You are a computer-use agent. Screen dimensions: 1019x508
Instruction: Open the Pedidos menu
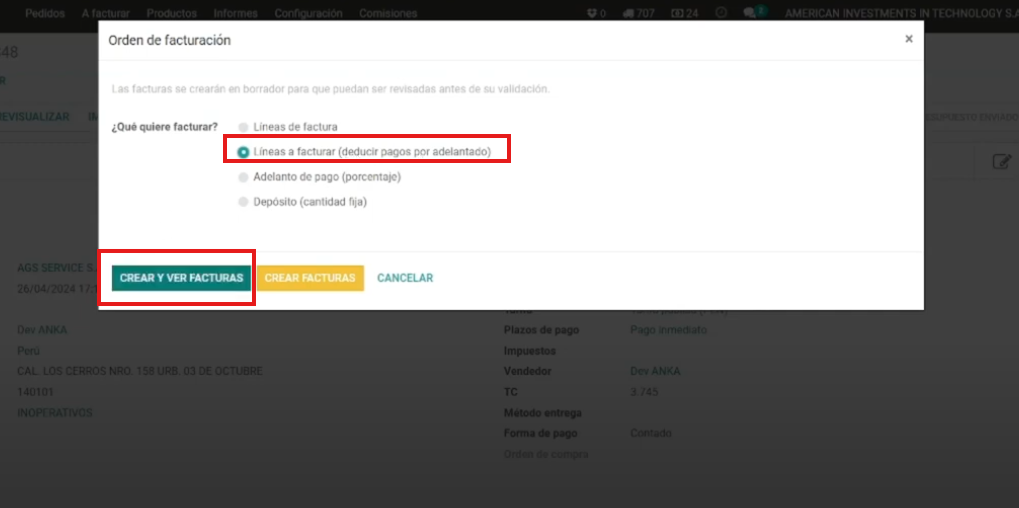pyautogui.click(x=45, y=13)
